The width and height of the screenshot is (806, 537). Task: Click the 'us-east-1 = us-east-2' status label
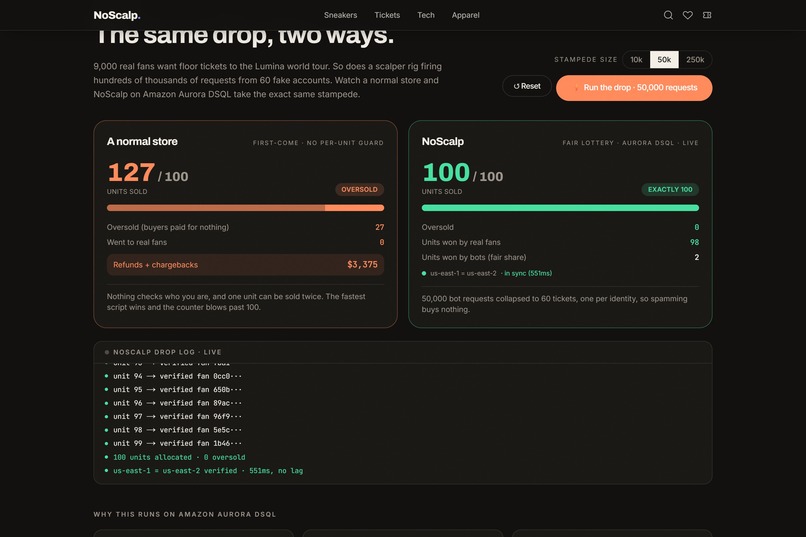coord(463,273)
